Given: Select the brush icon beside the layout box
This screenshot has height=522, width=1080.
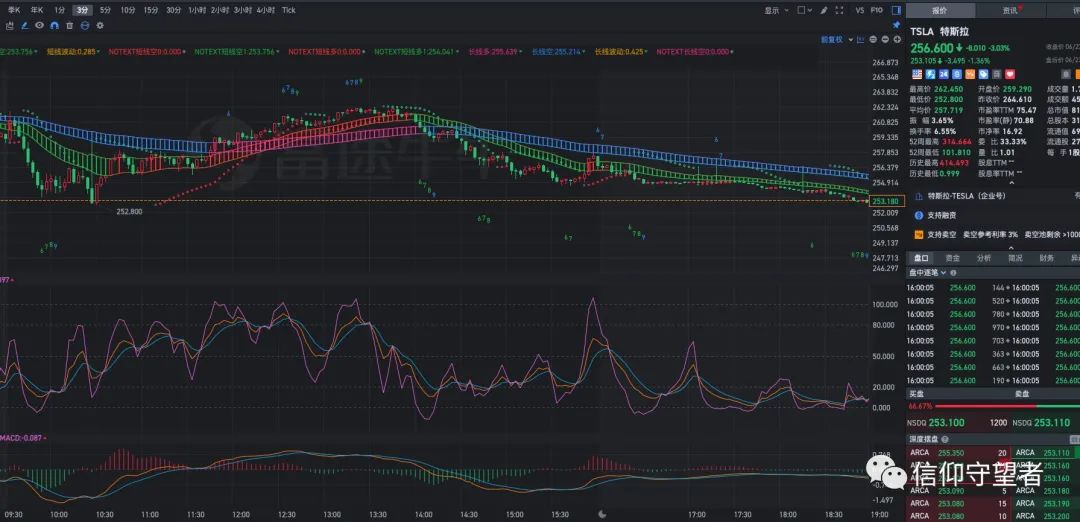Looking at the screenshot, I should click(x=824, y=10).
